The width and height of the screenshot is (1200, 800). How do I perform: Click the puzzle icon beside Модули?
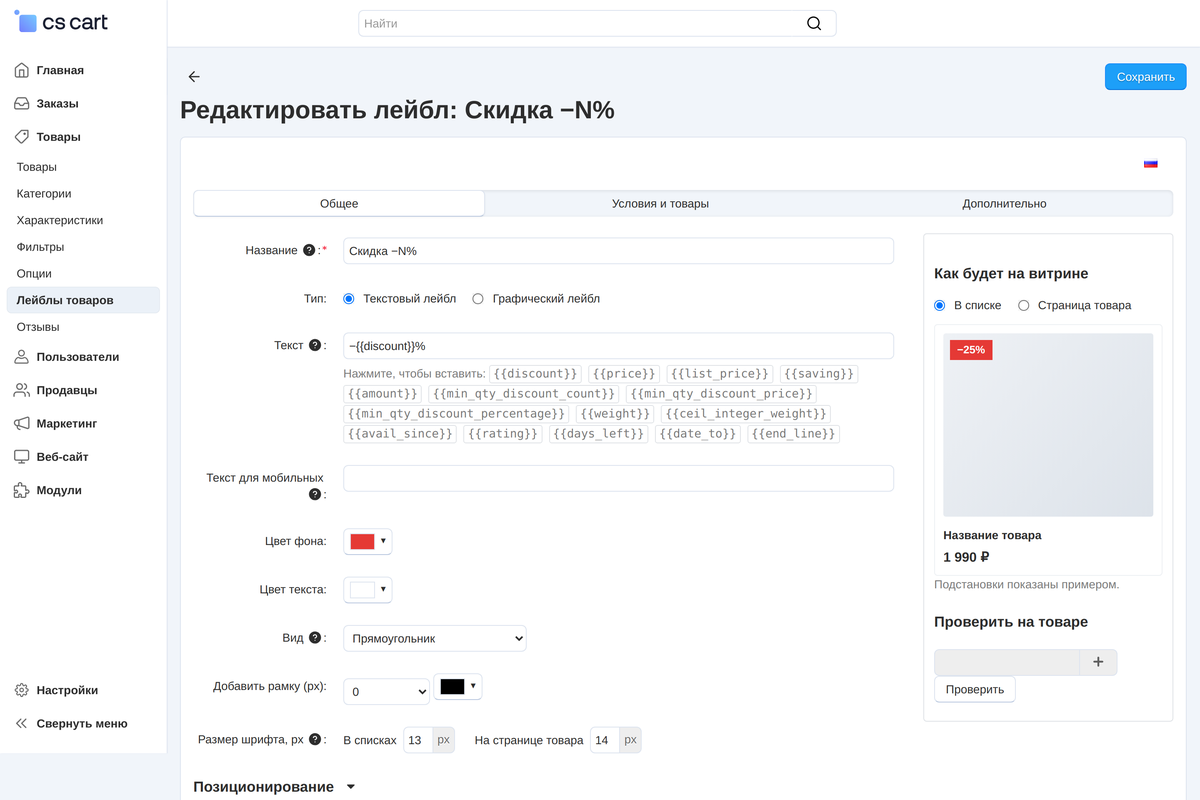click(x=22, y=490)
